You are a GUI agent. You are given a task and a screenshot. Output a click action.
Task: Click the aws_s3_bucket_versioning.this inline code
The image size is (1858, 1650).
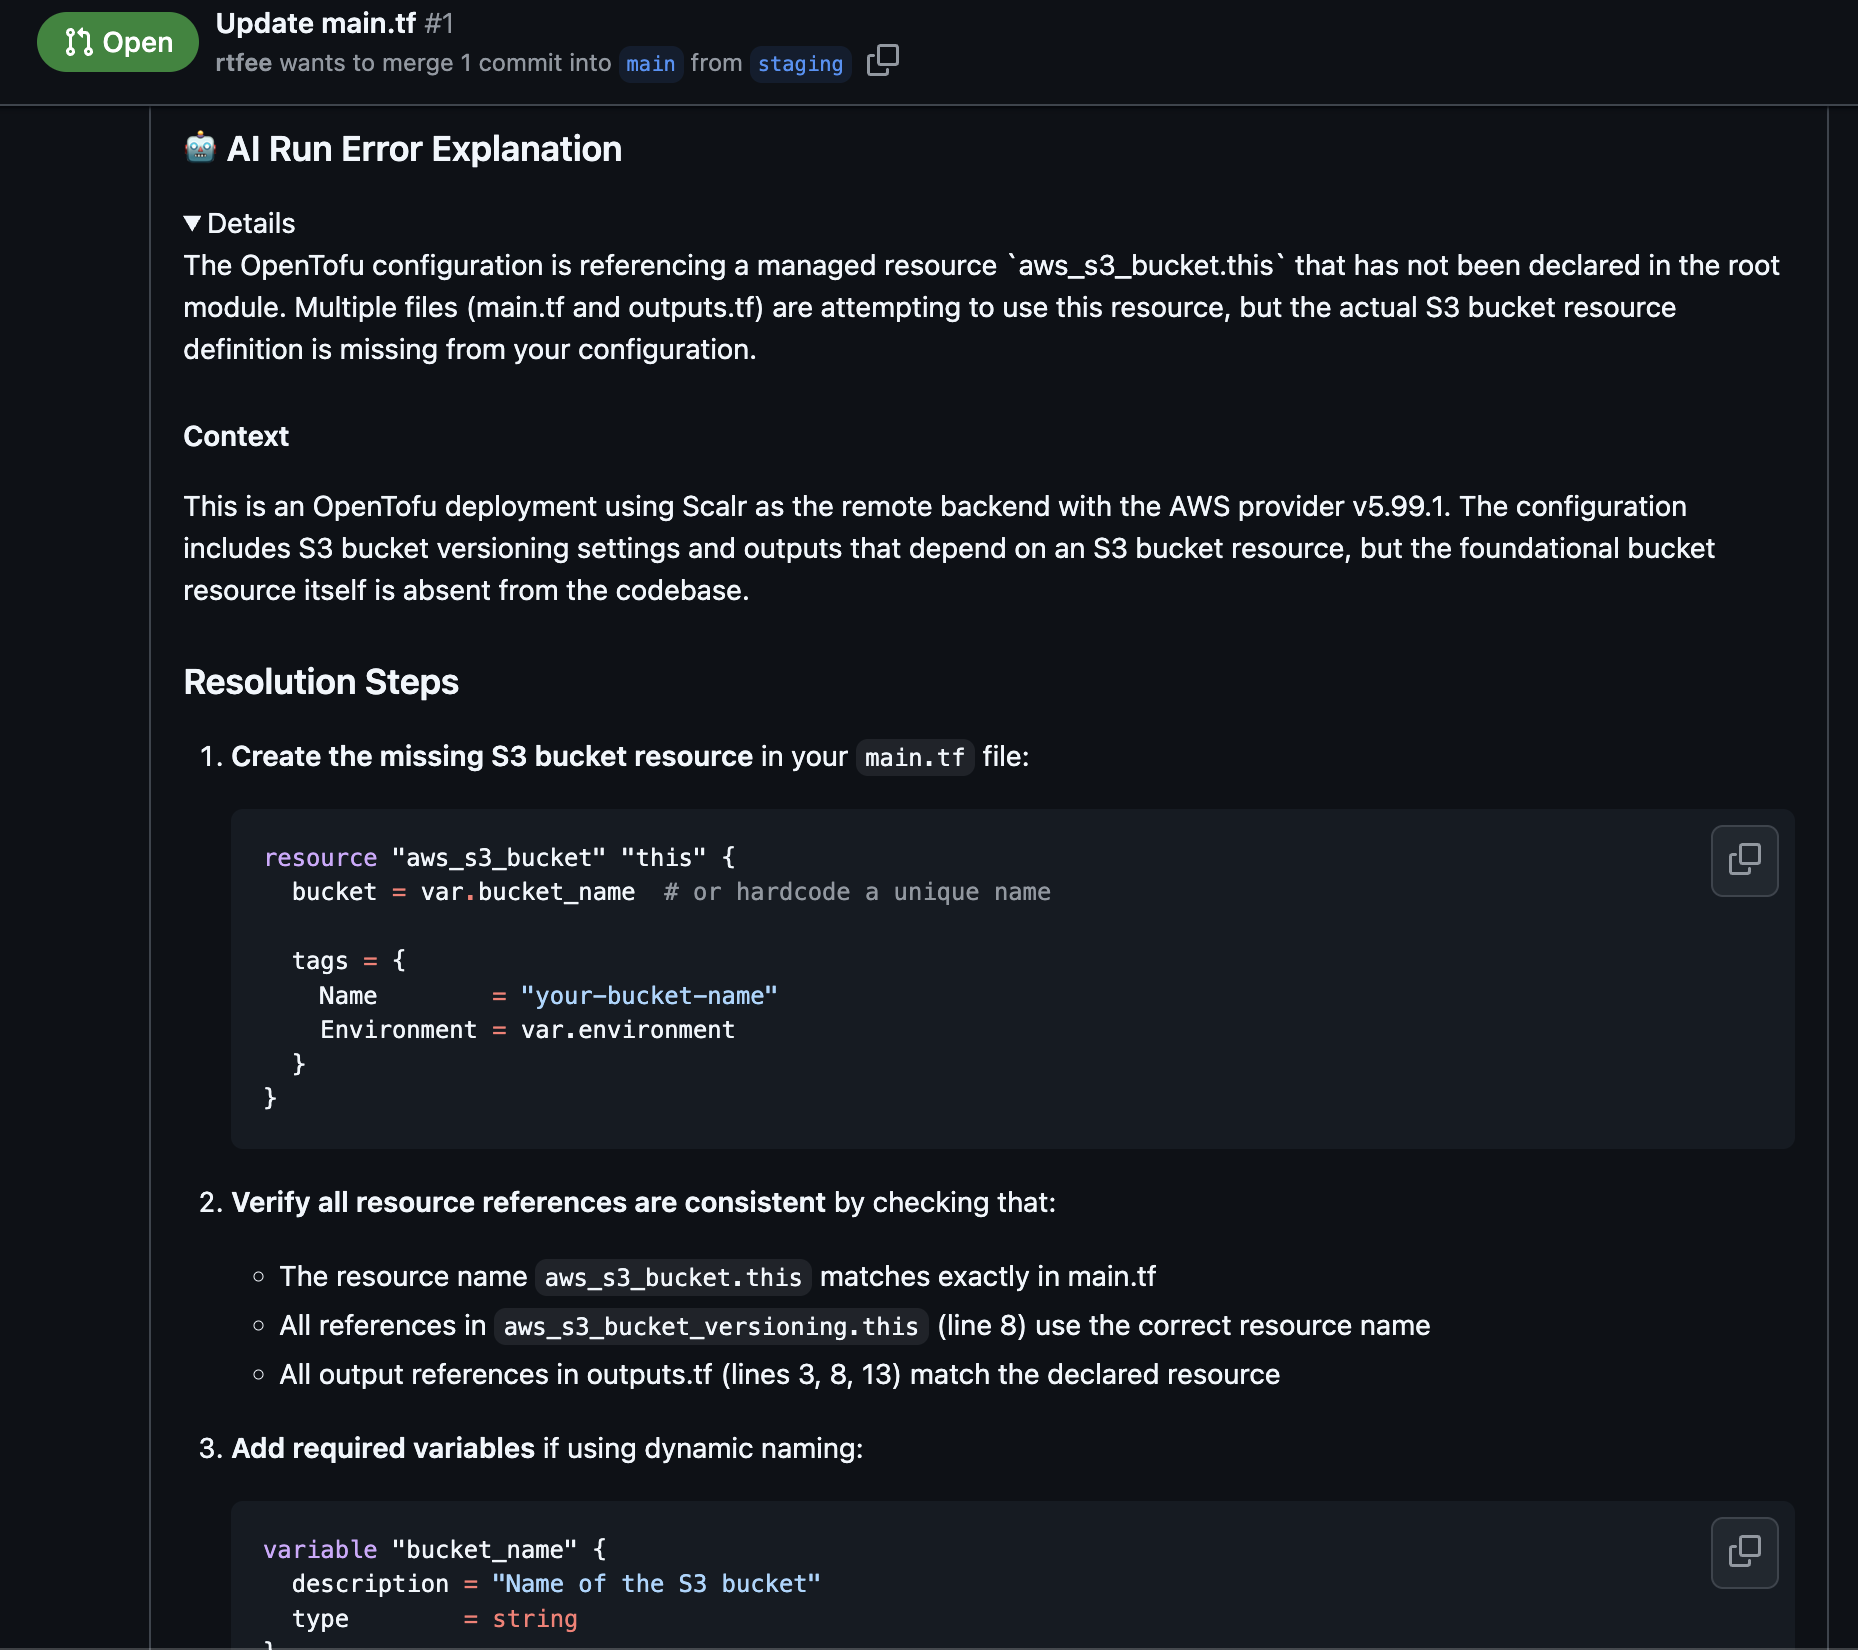711,1326
